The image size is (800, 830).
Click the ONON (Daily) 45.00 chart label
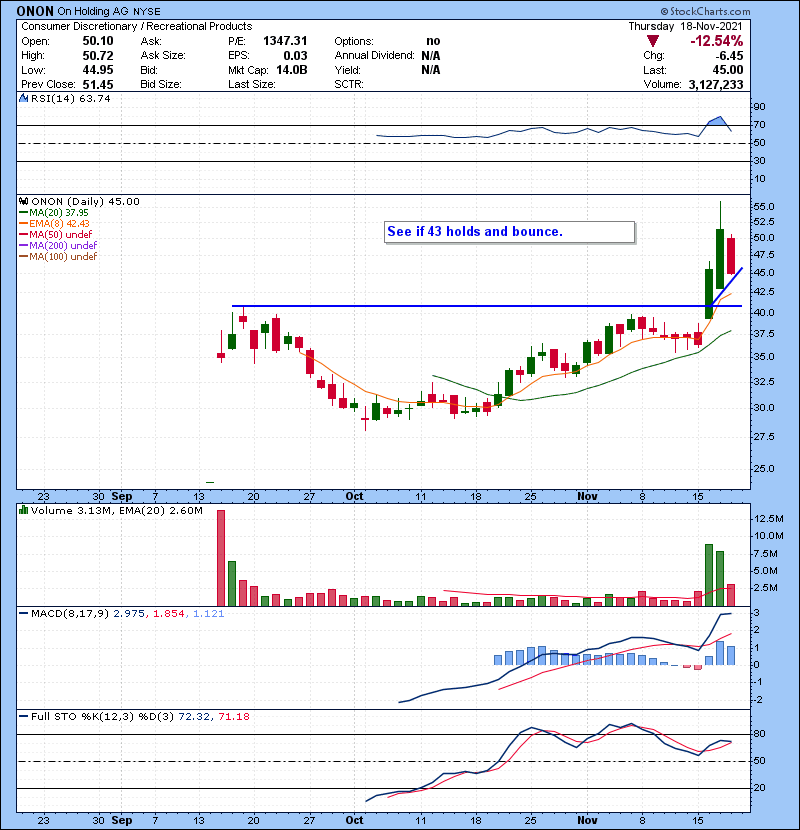85,202
